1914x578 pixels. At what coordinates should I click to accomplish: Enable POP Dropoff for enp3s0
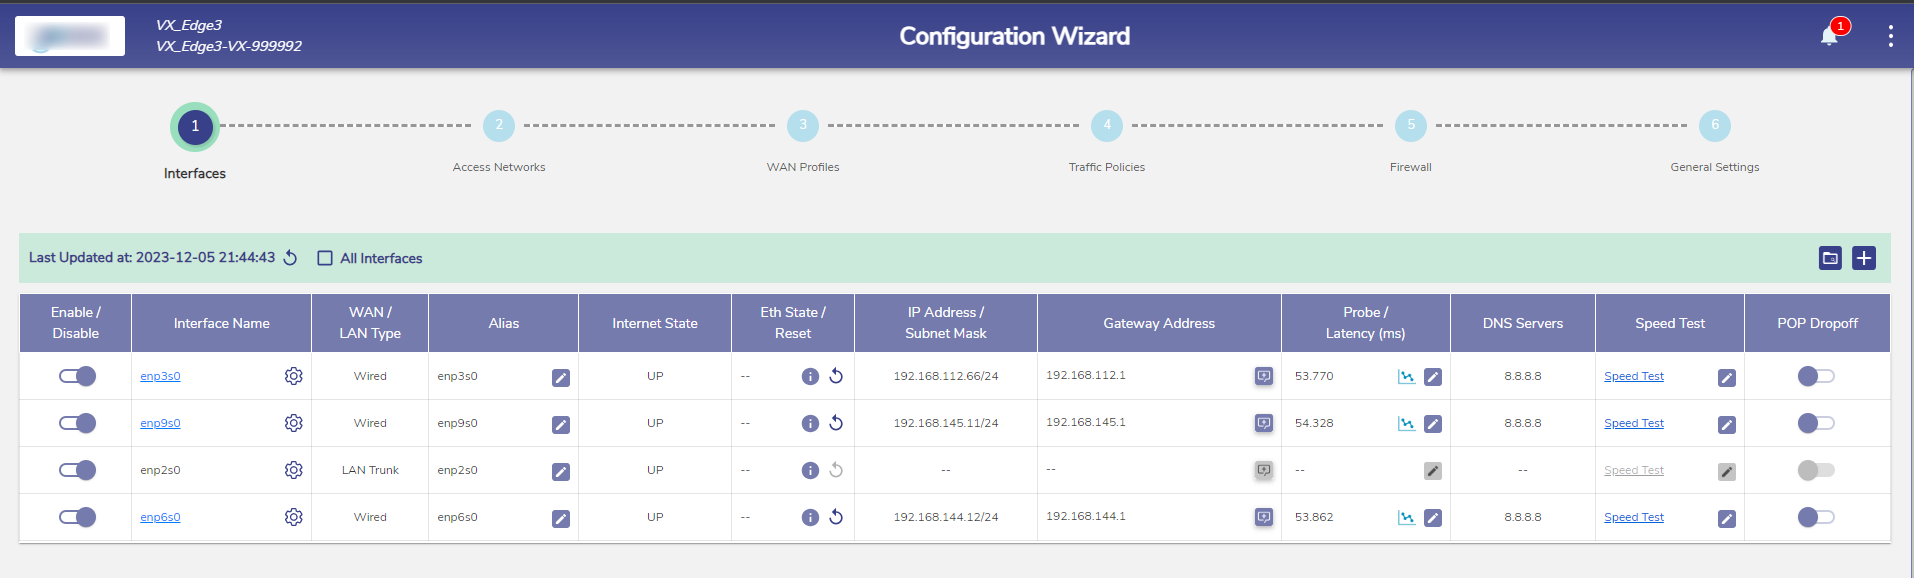click(x=1816, y=376)
